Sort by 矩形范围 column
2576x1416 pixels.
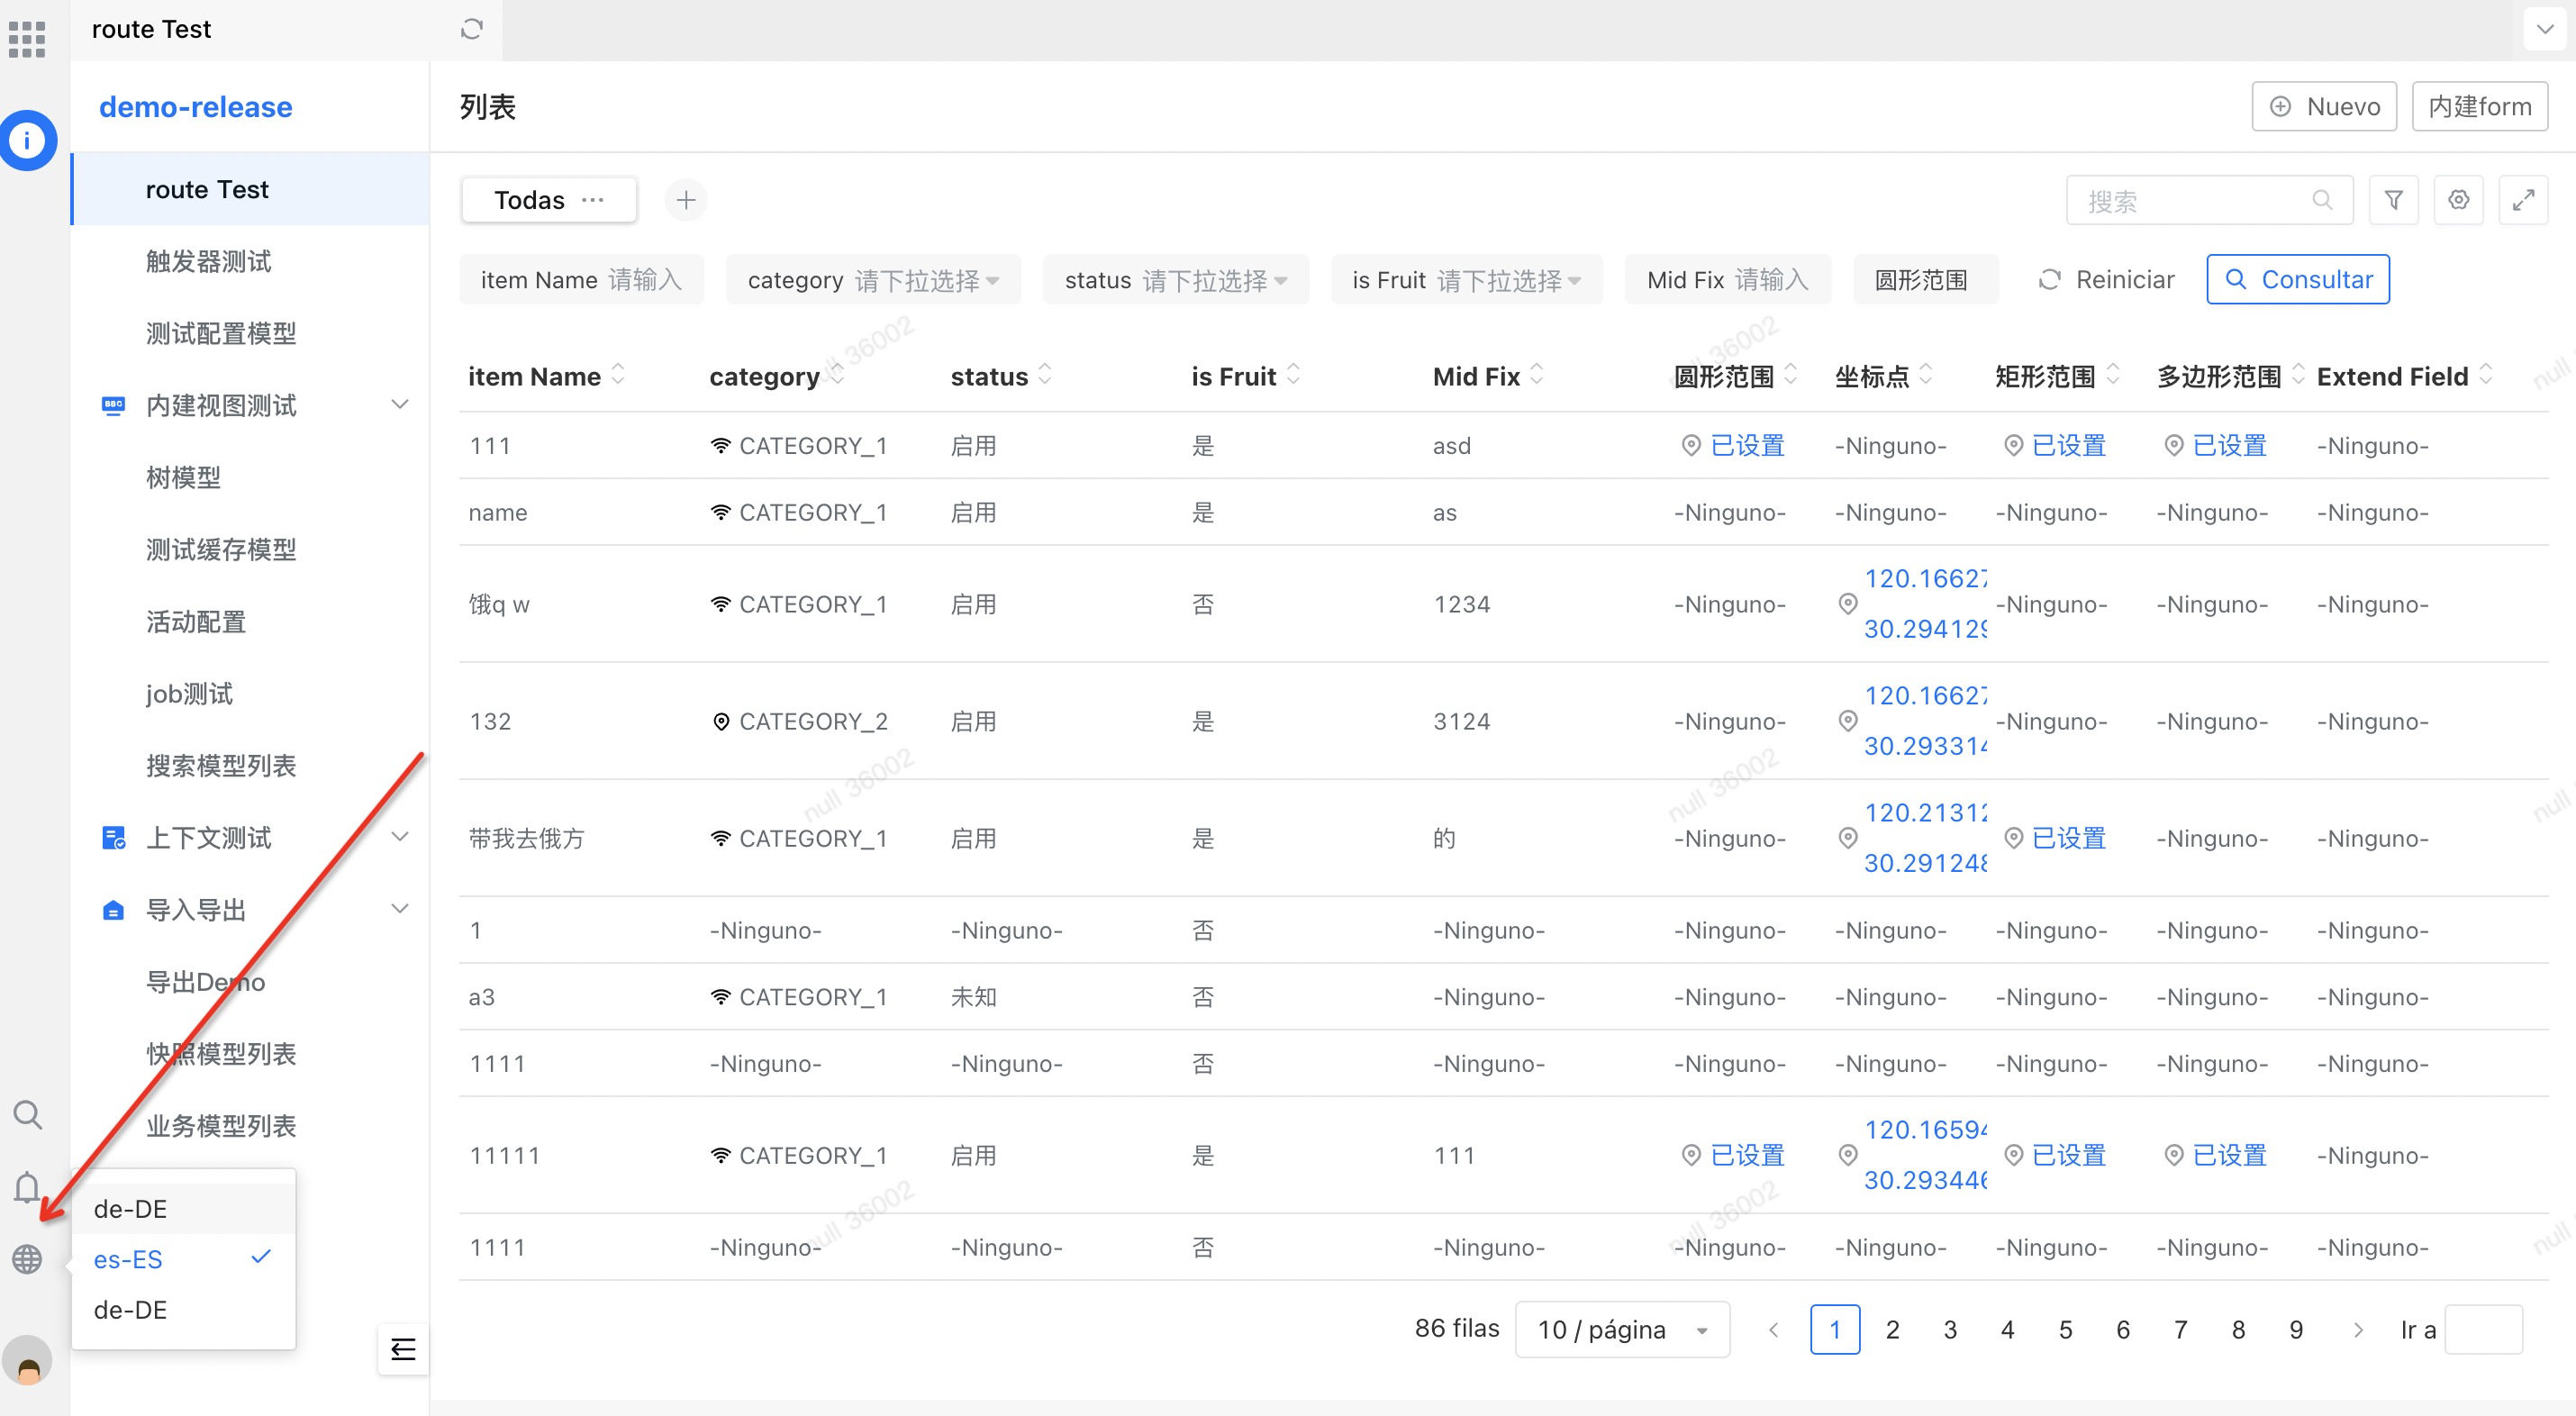tap(2113, 374)
